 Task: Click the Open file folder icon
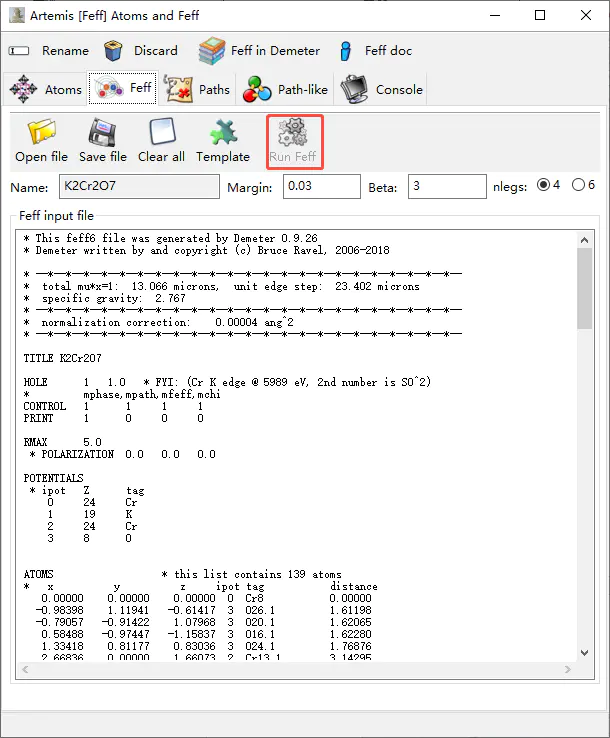pos(42,132)
